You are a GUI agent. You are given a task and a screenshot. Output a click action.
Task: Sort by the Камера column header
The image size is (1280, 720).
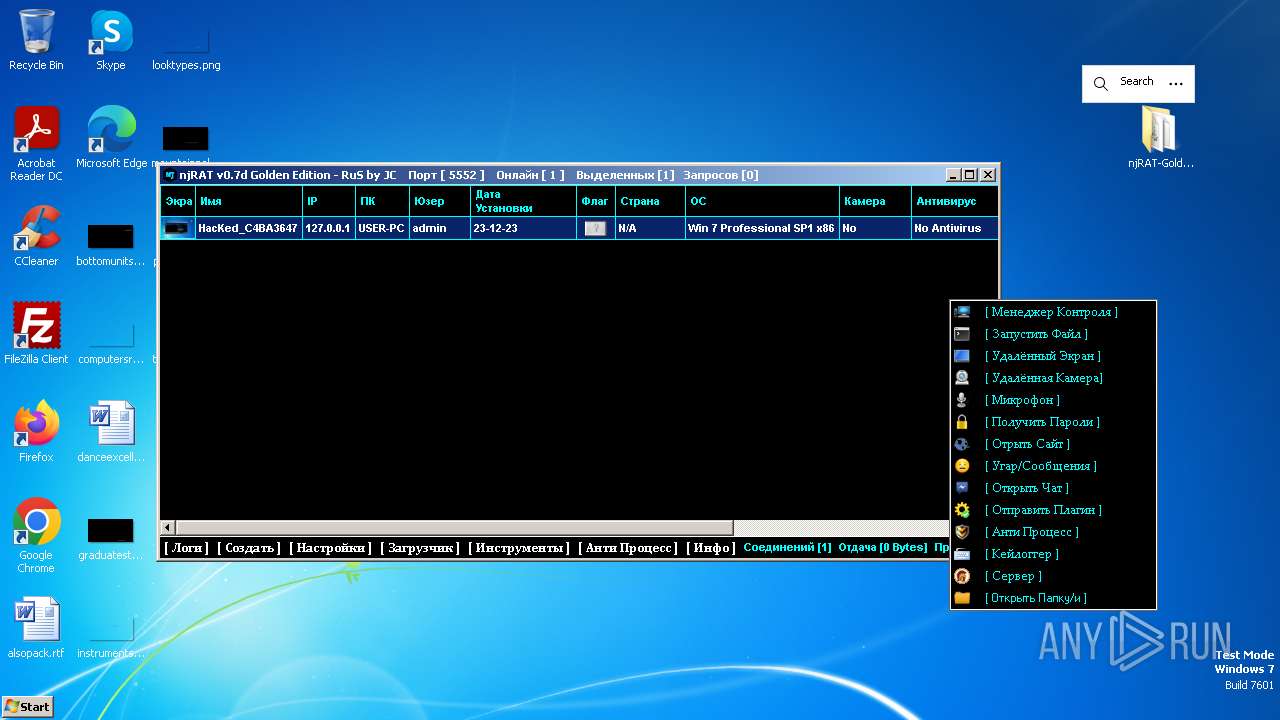tap(875, 201)
